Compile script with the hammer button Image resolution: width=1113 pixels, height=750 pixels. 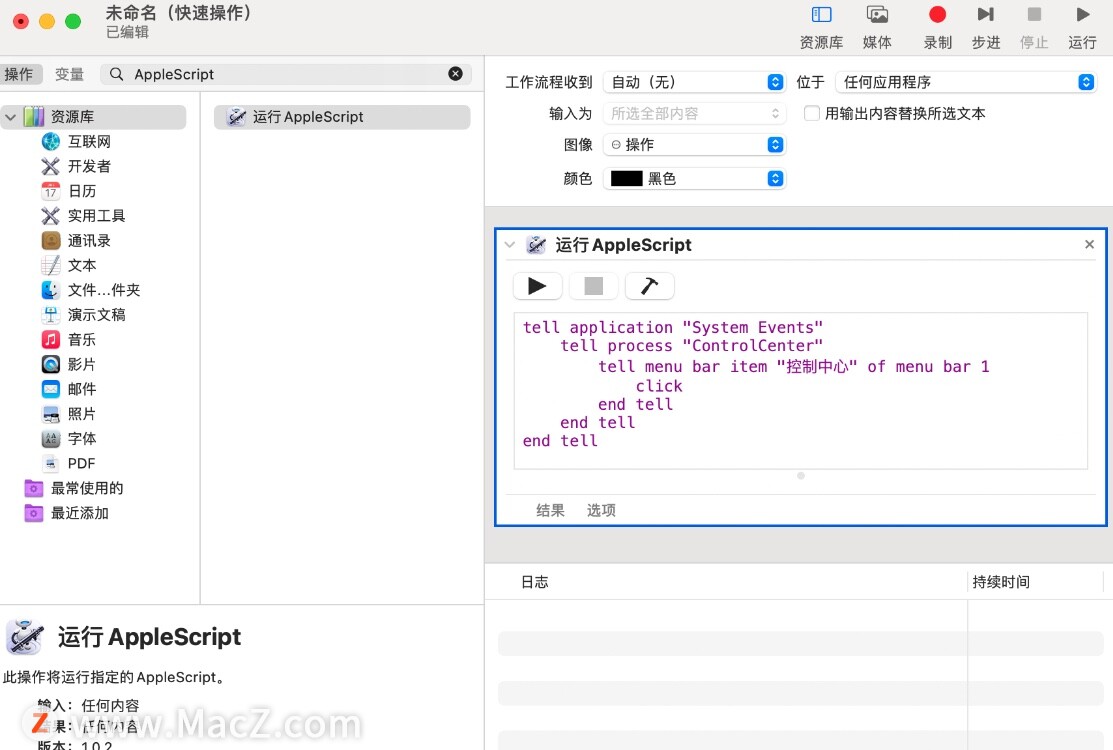click(x=649, y=286)
